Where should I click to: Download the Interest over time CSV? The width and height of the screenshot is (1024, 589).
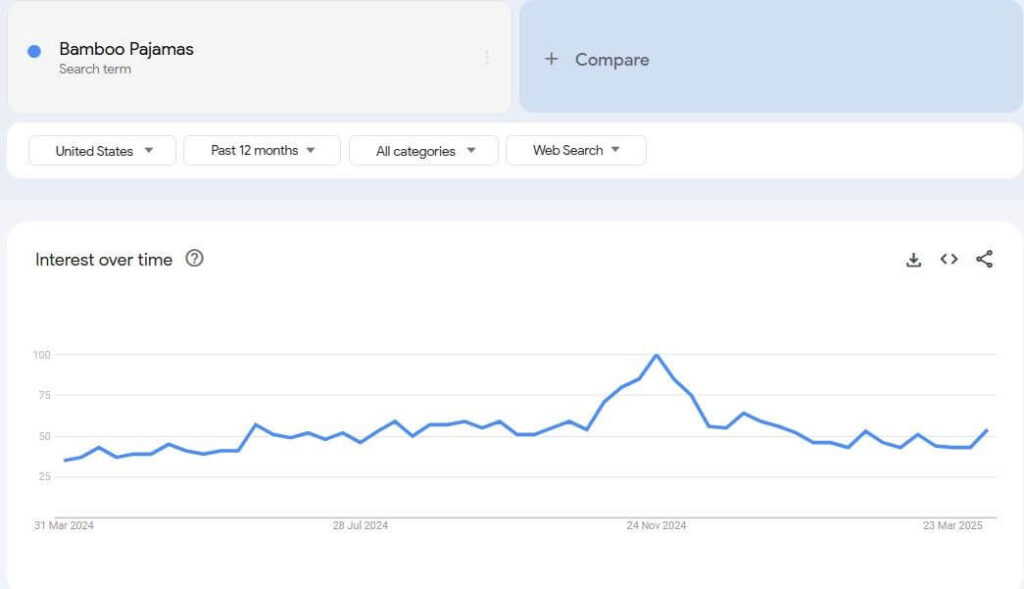point(913,260)
